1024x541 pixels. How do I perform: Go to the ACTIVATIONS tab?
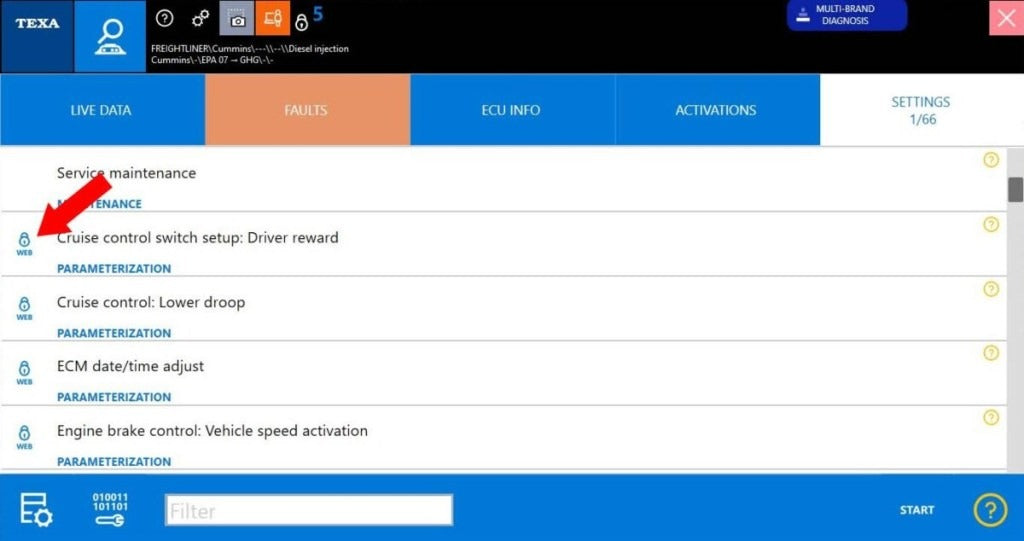(716, 110)
